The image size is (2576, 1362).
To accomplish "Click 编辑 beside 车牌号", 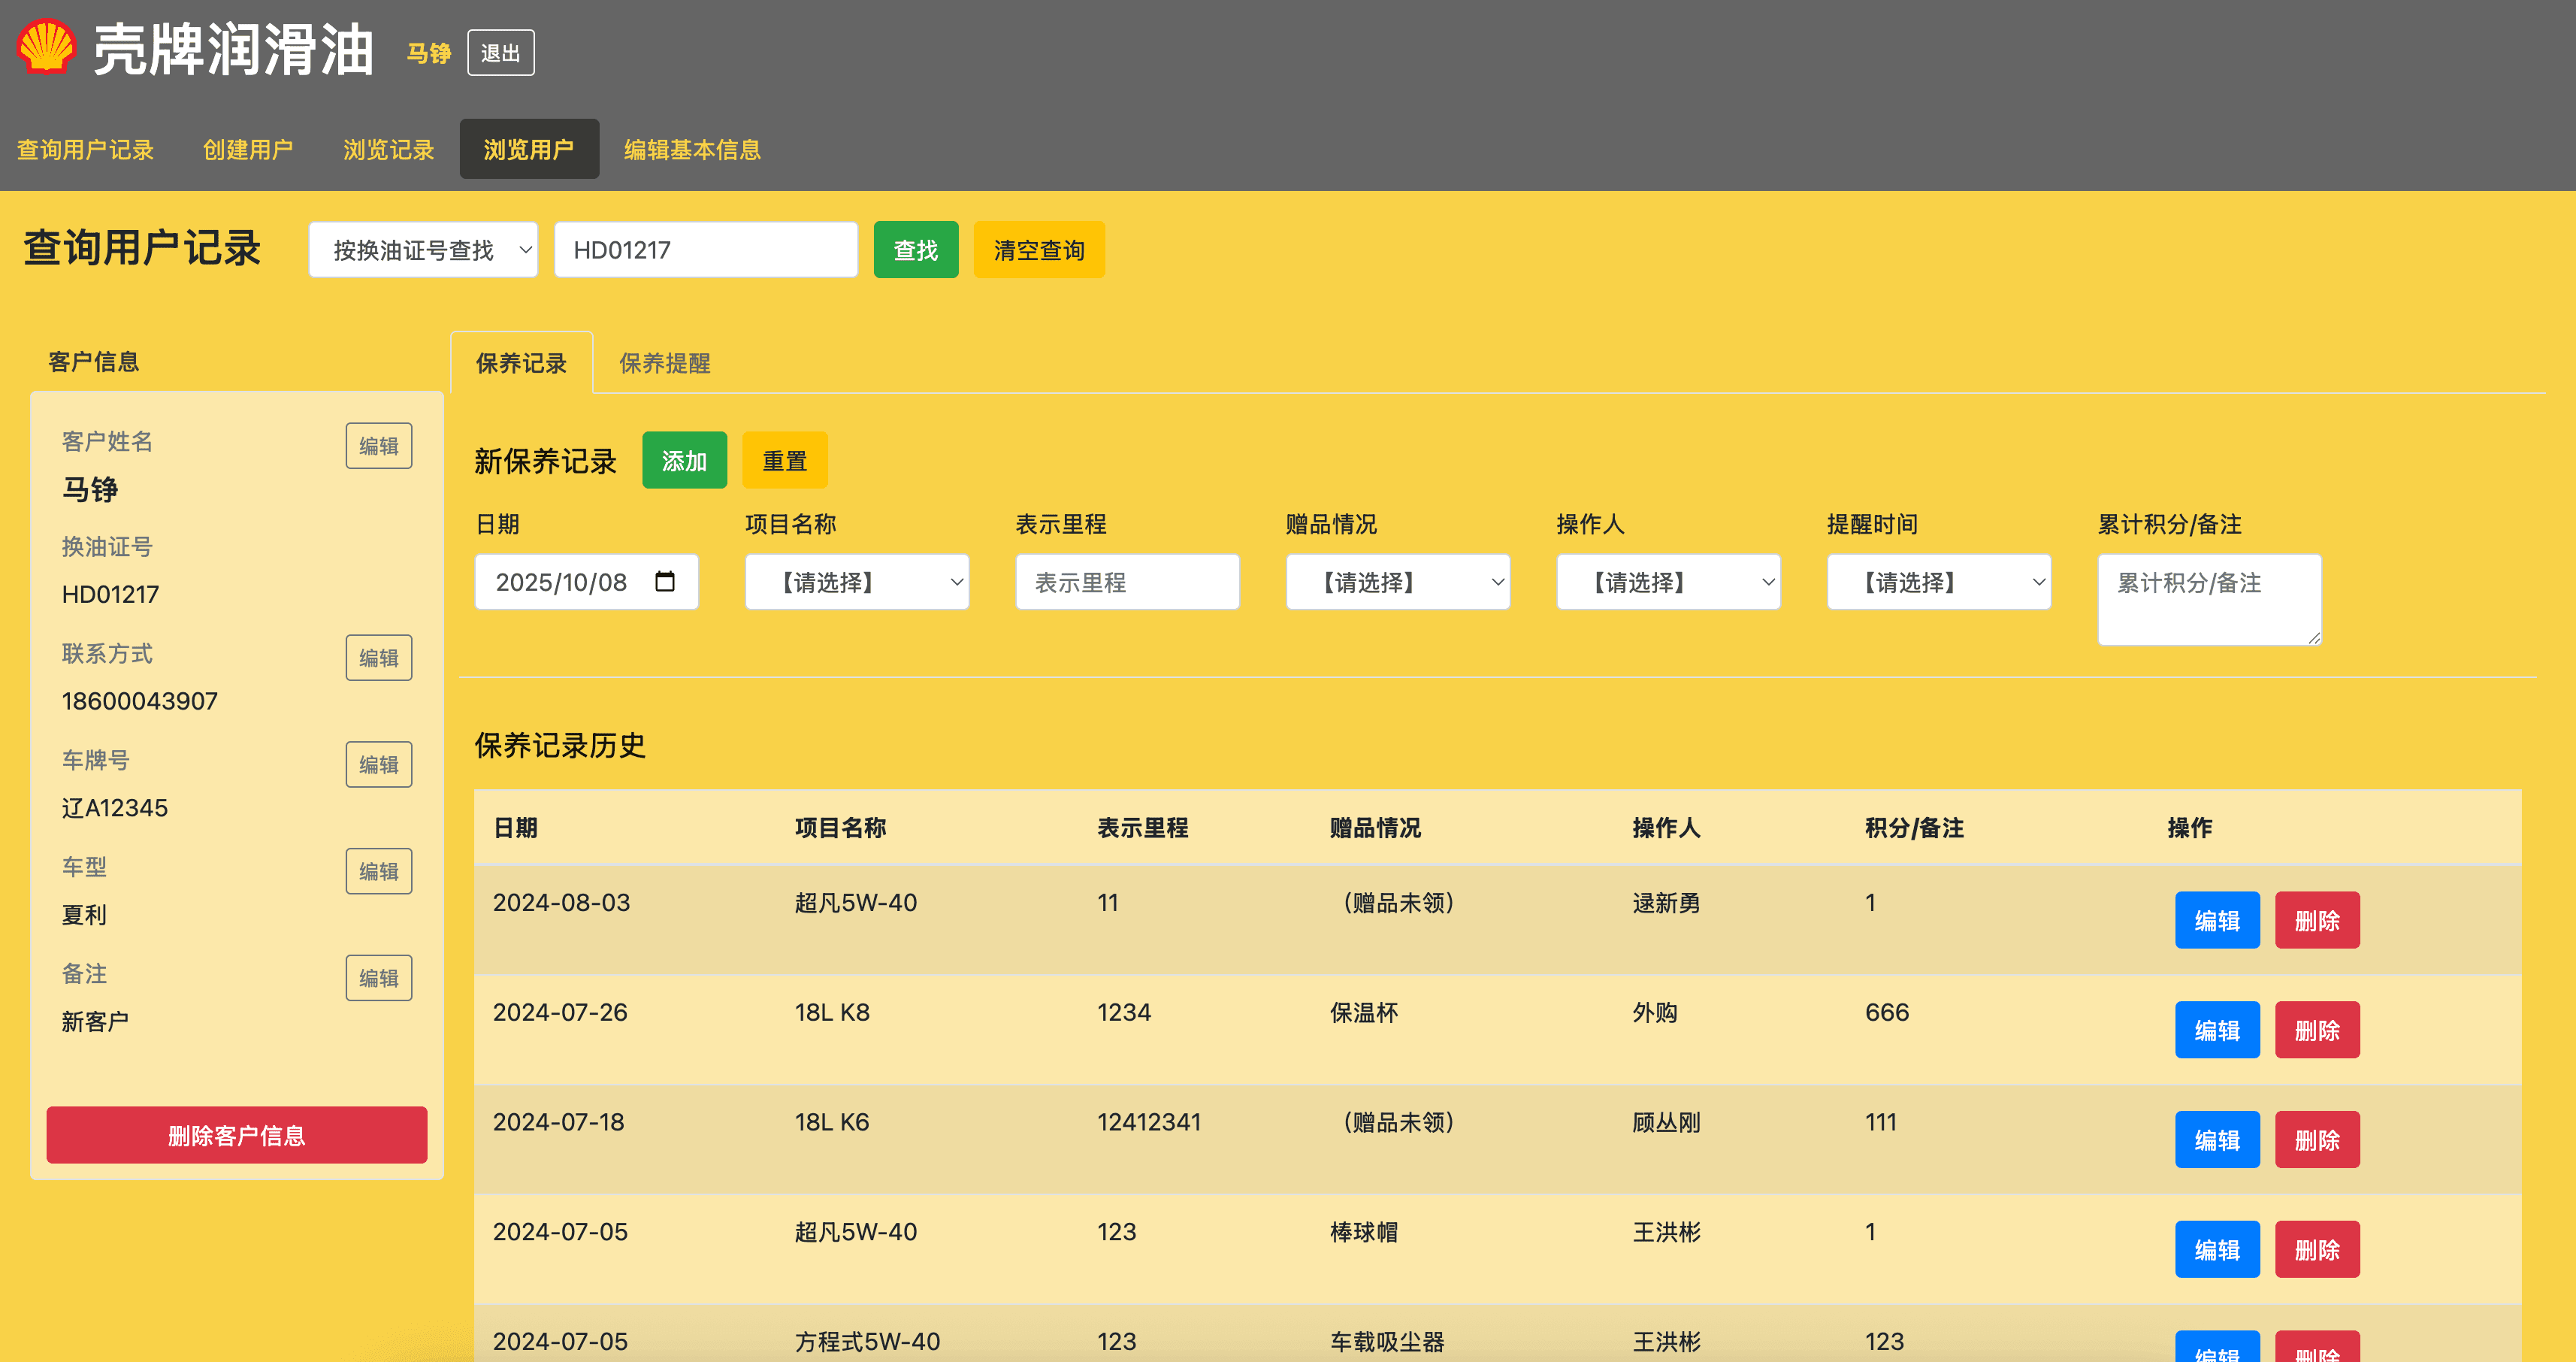I will [x=378, y=765].
